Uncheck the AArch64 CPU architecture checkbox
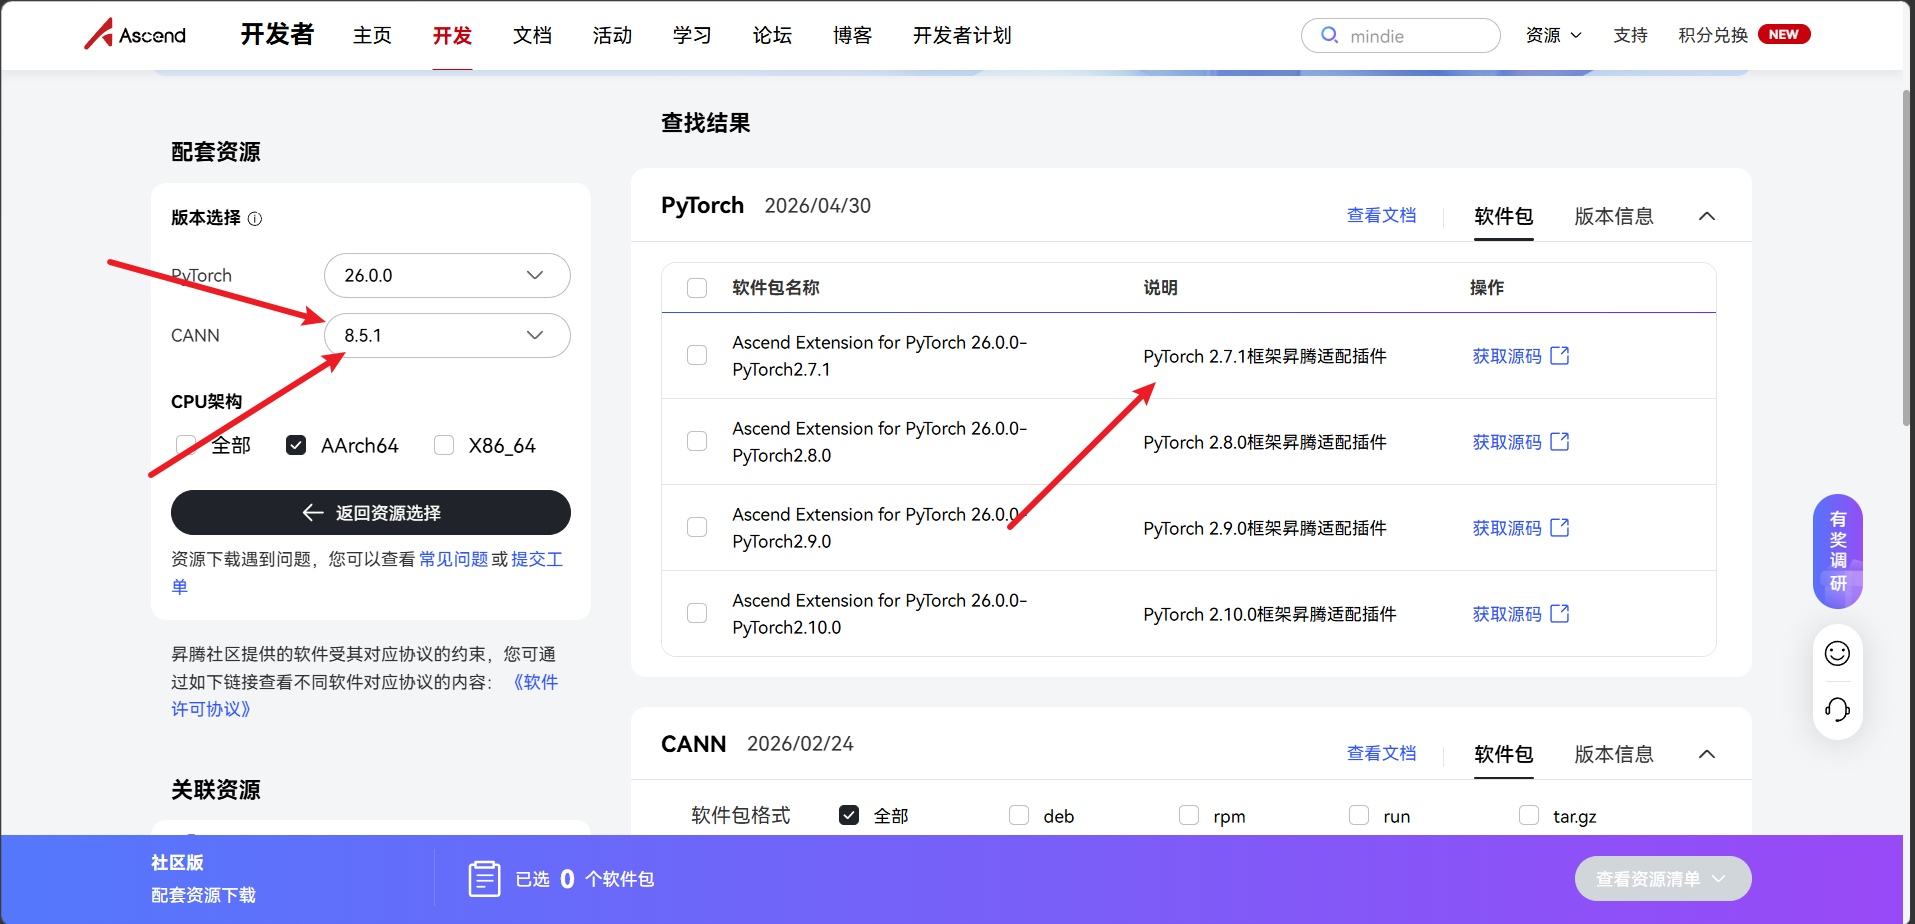The width and height of the screenshot is (1915, 924). click(x=296, y=445)
